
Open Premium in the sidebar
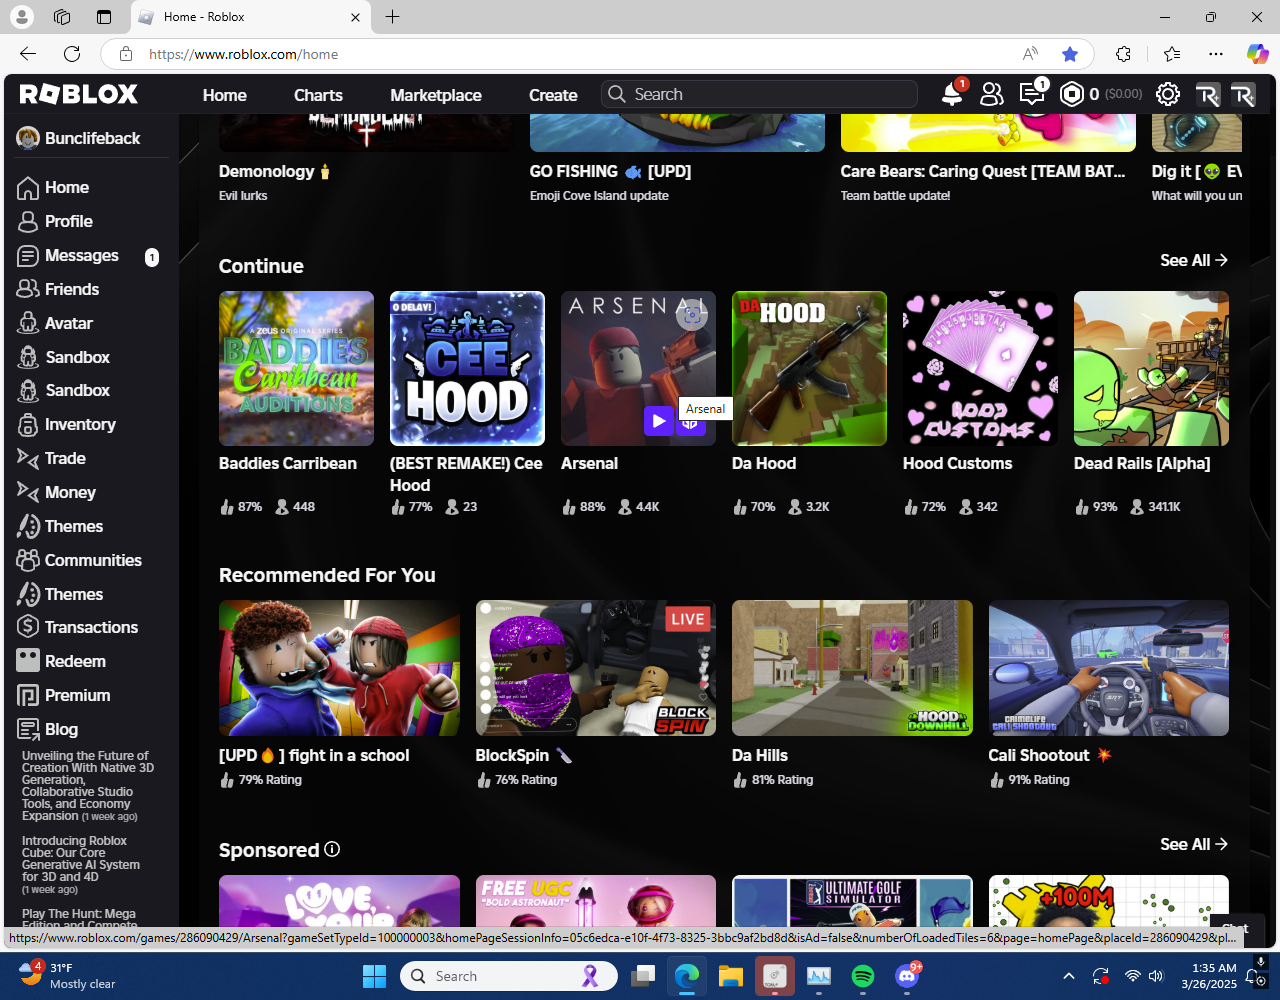coord(77,695)
